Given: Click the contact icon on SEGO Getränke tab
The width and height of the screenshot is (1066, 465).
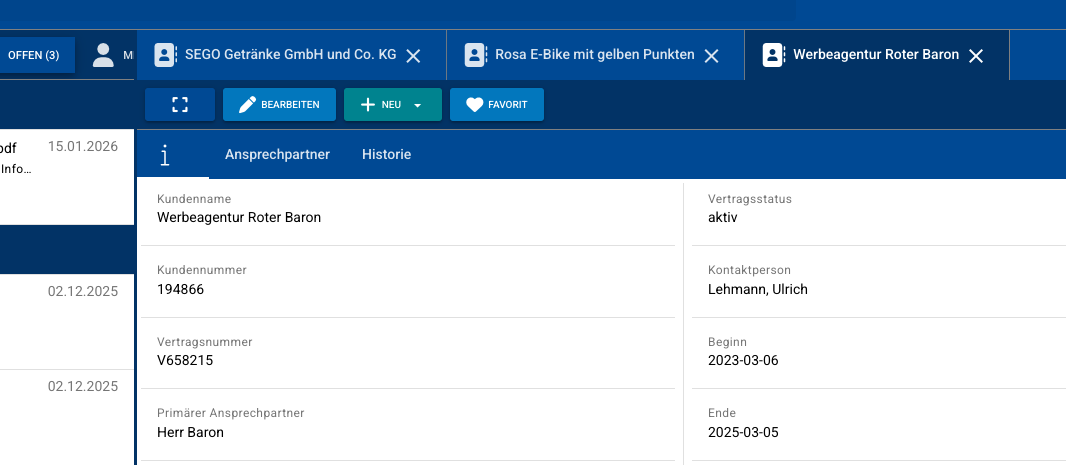Looking at the screenshot, I should point(165,55).
